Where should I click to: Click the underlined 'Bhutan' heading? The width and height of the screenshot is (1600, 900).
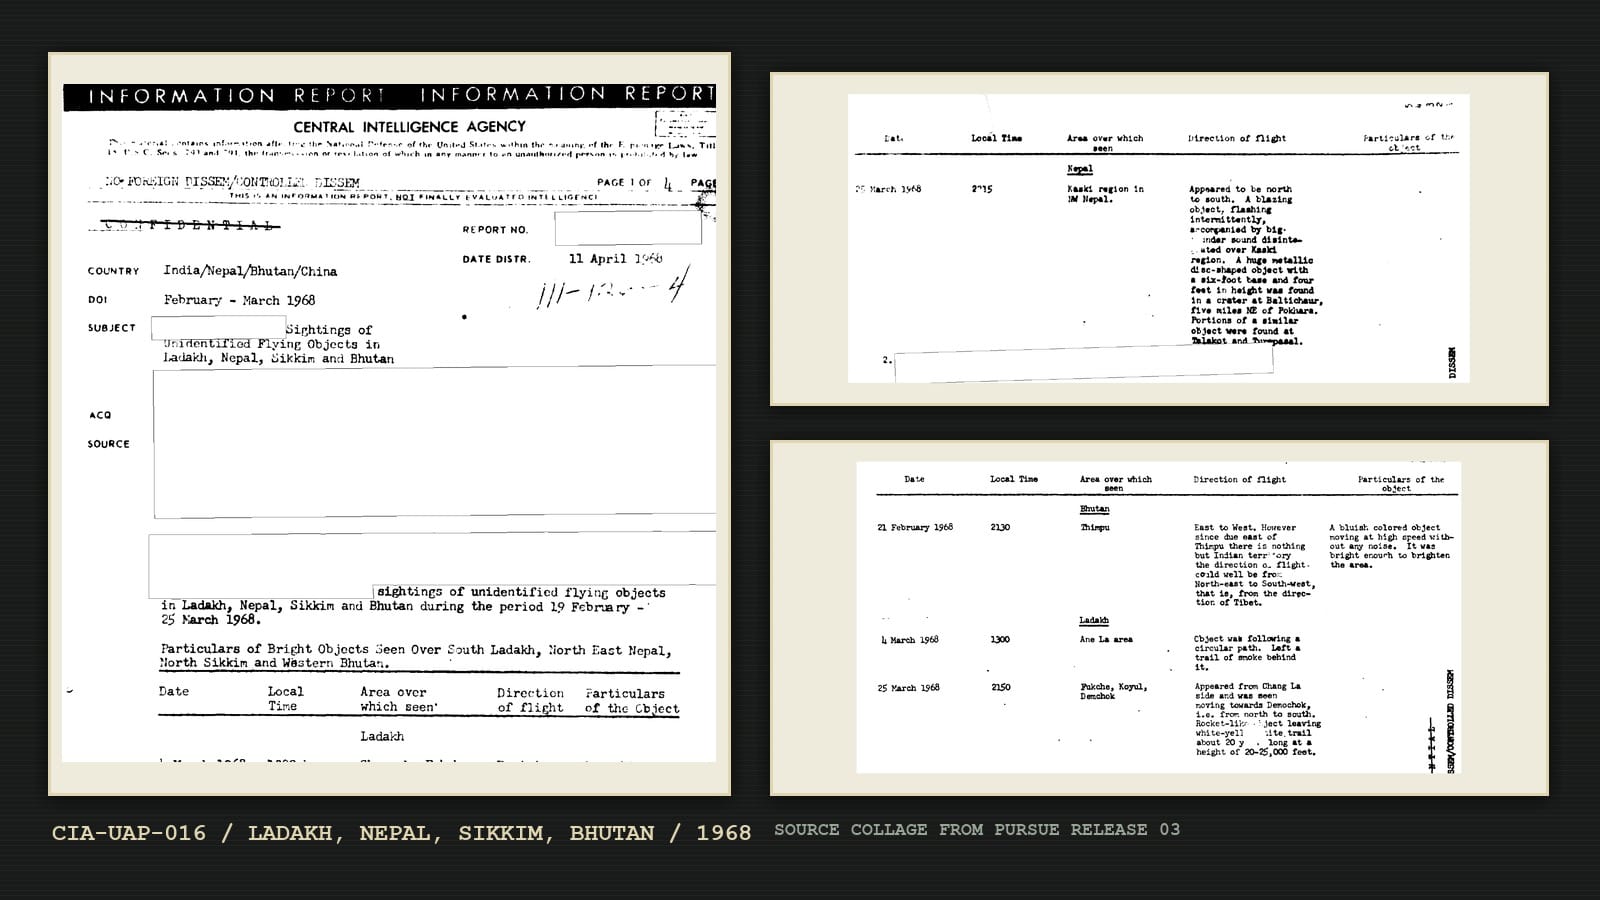click(1094, 509)
